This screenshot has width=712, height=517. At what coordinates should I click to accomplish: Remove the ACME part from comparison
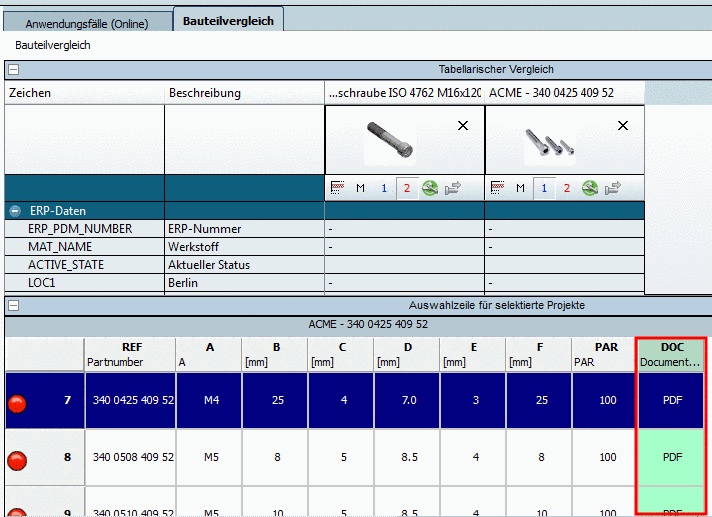pos(623,126)
